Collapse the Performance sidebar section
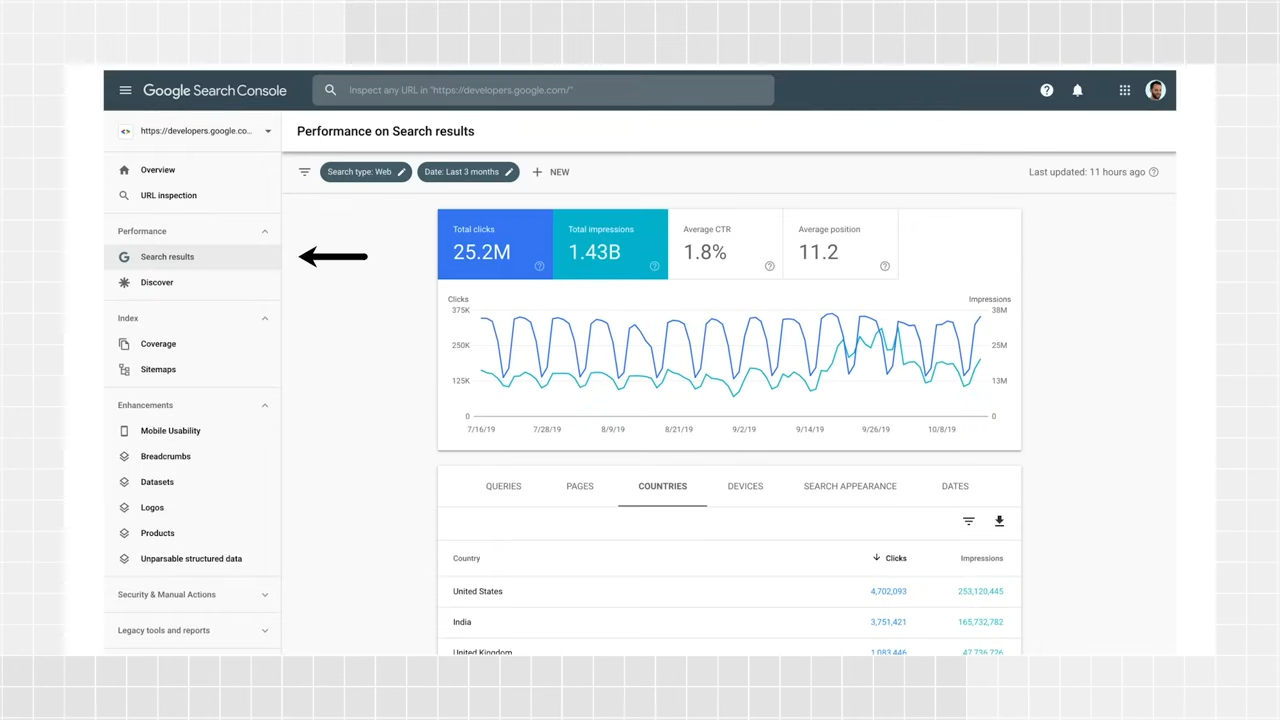 (265, 231)
